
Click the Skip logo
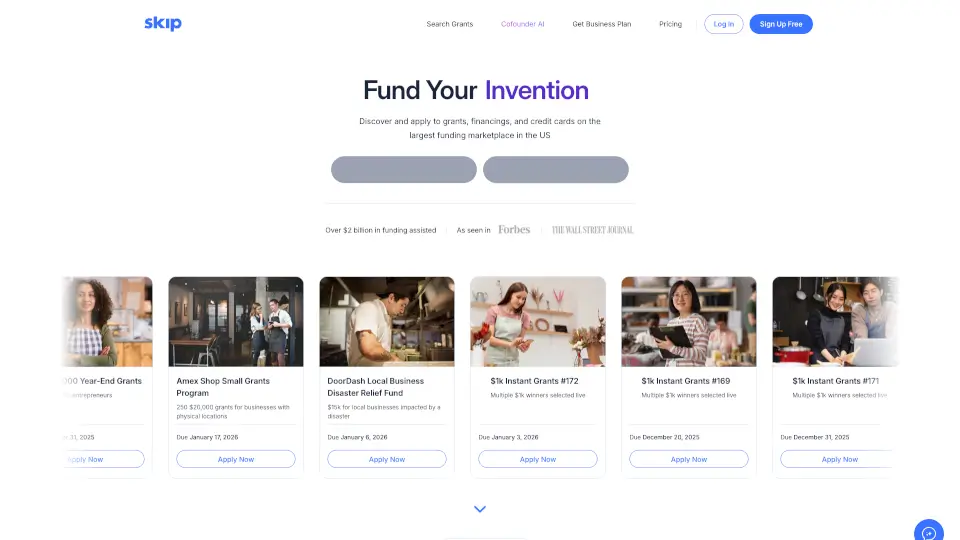coord(163,23)
